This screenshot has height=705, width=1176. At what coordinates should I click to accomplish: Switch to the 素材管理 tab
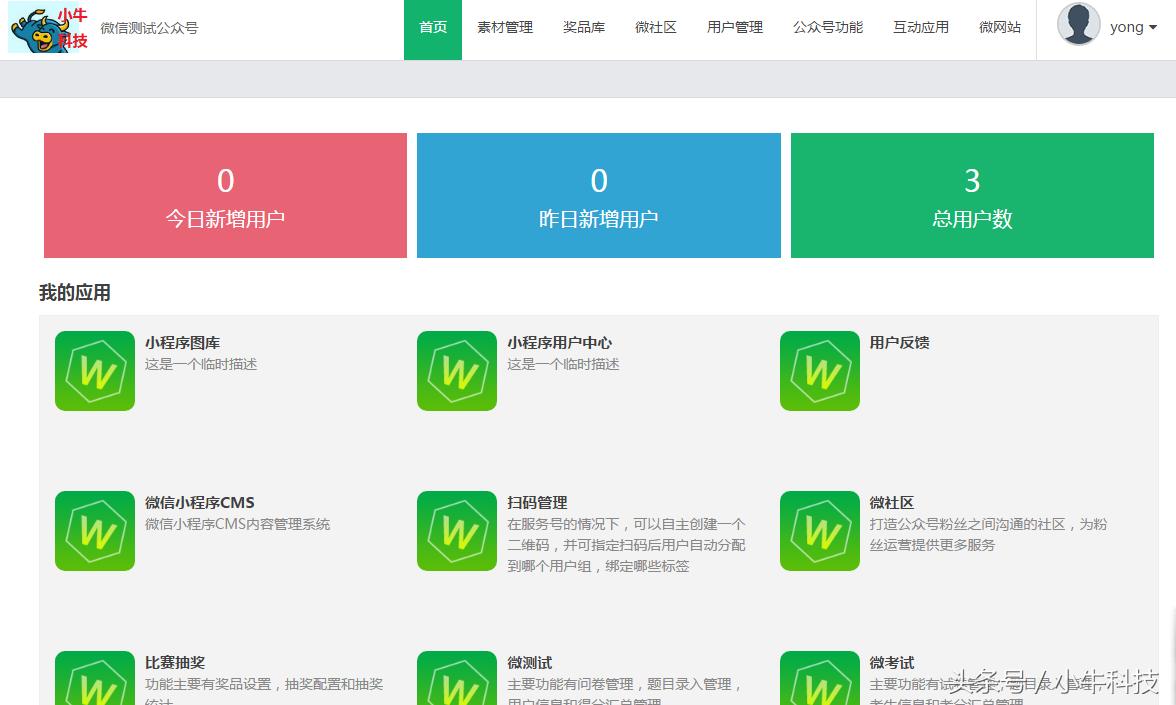(x=505, y=27)
